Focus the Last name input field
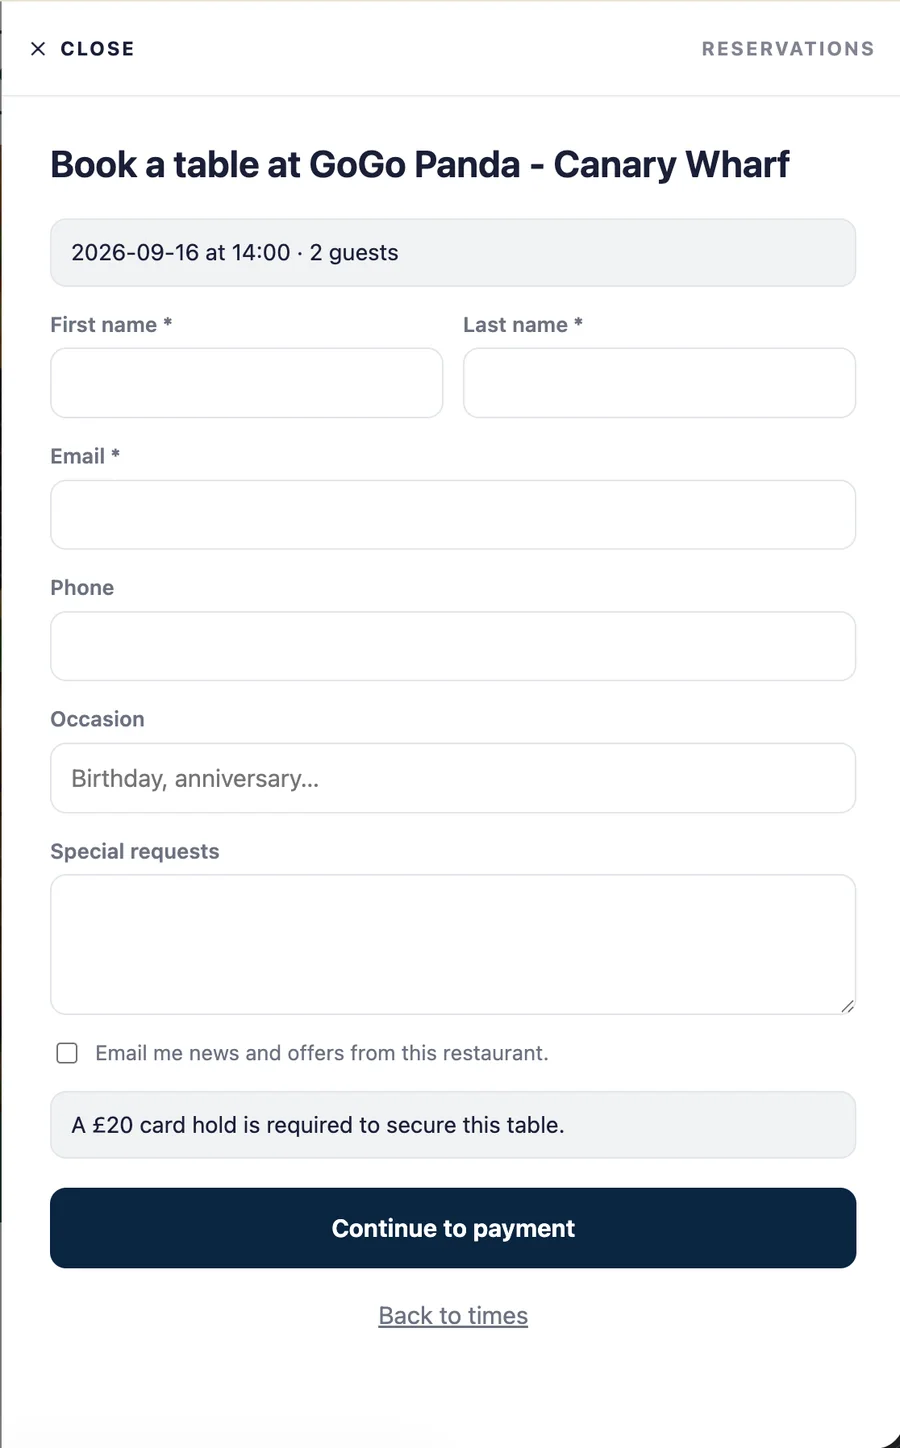Screen dimensions: 900x1448 tap(659, 383)
